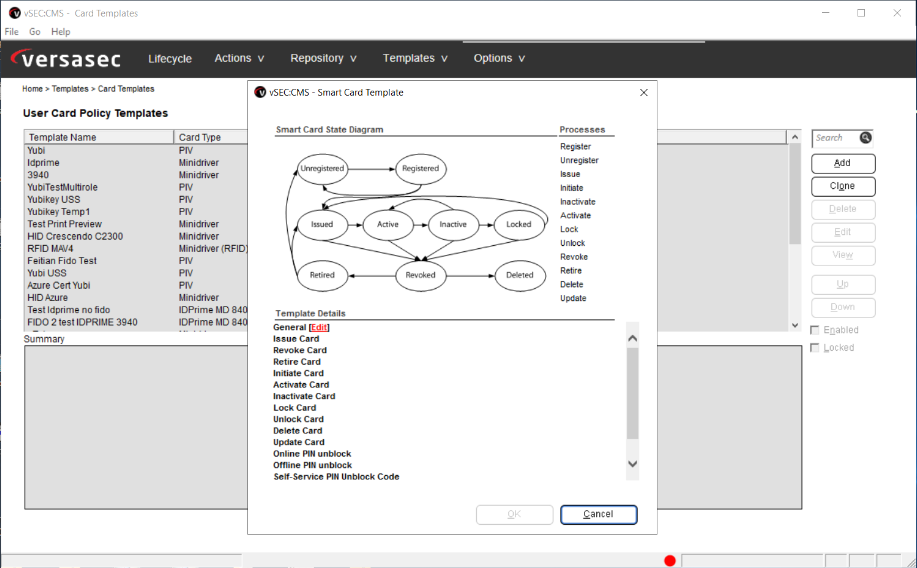Click the template list scroll down arrow
The width and height of the screenshot is (917, 568).
click(794, 325)
